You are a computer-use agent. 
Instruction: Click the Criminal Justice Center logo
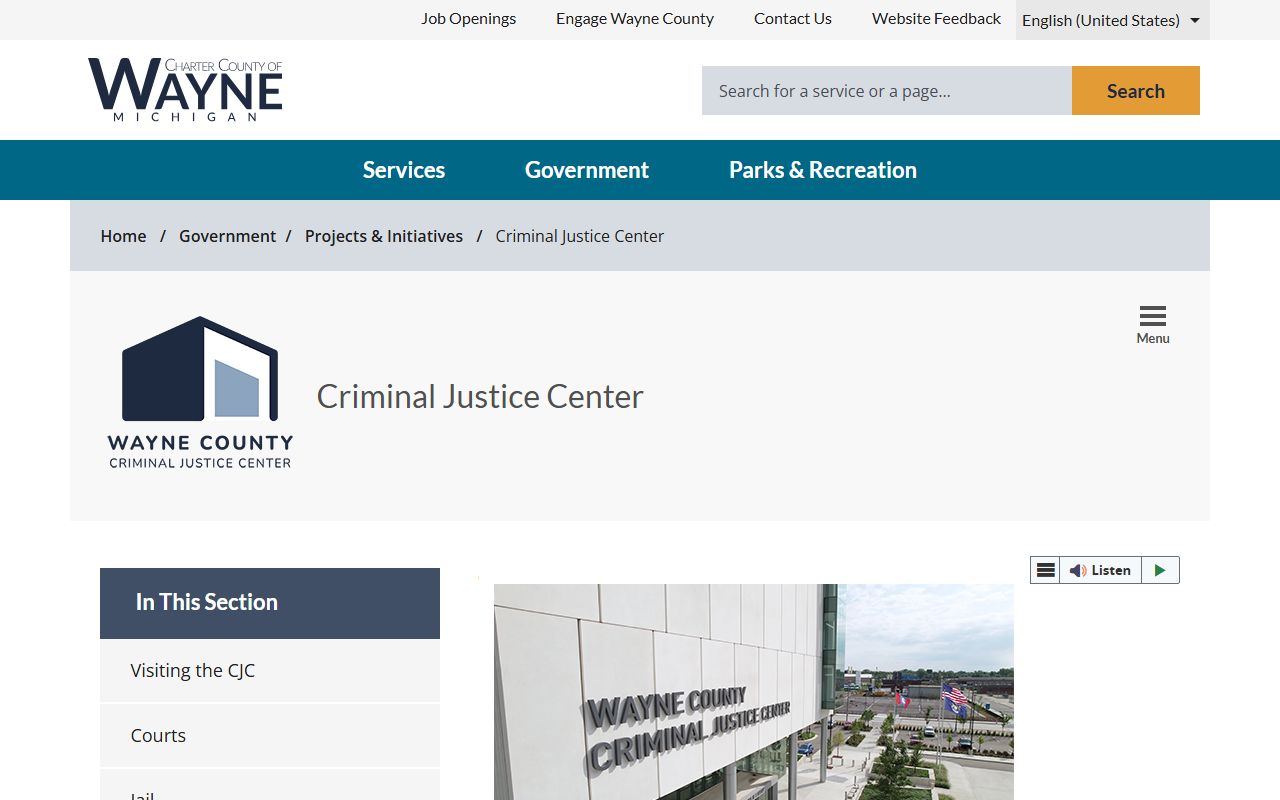[200, 393]
